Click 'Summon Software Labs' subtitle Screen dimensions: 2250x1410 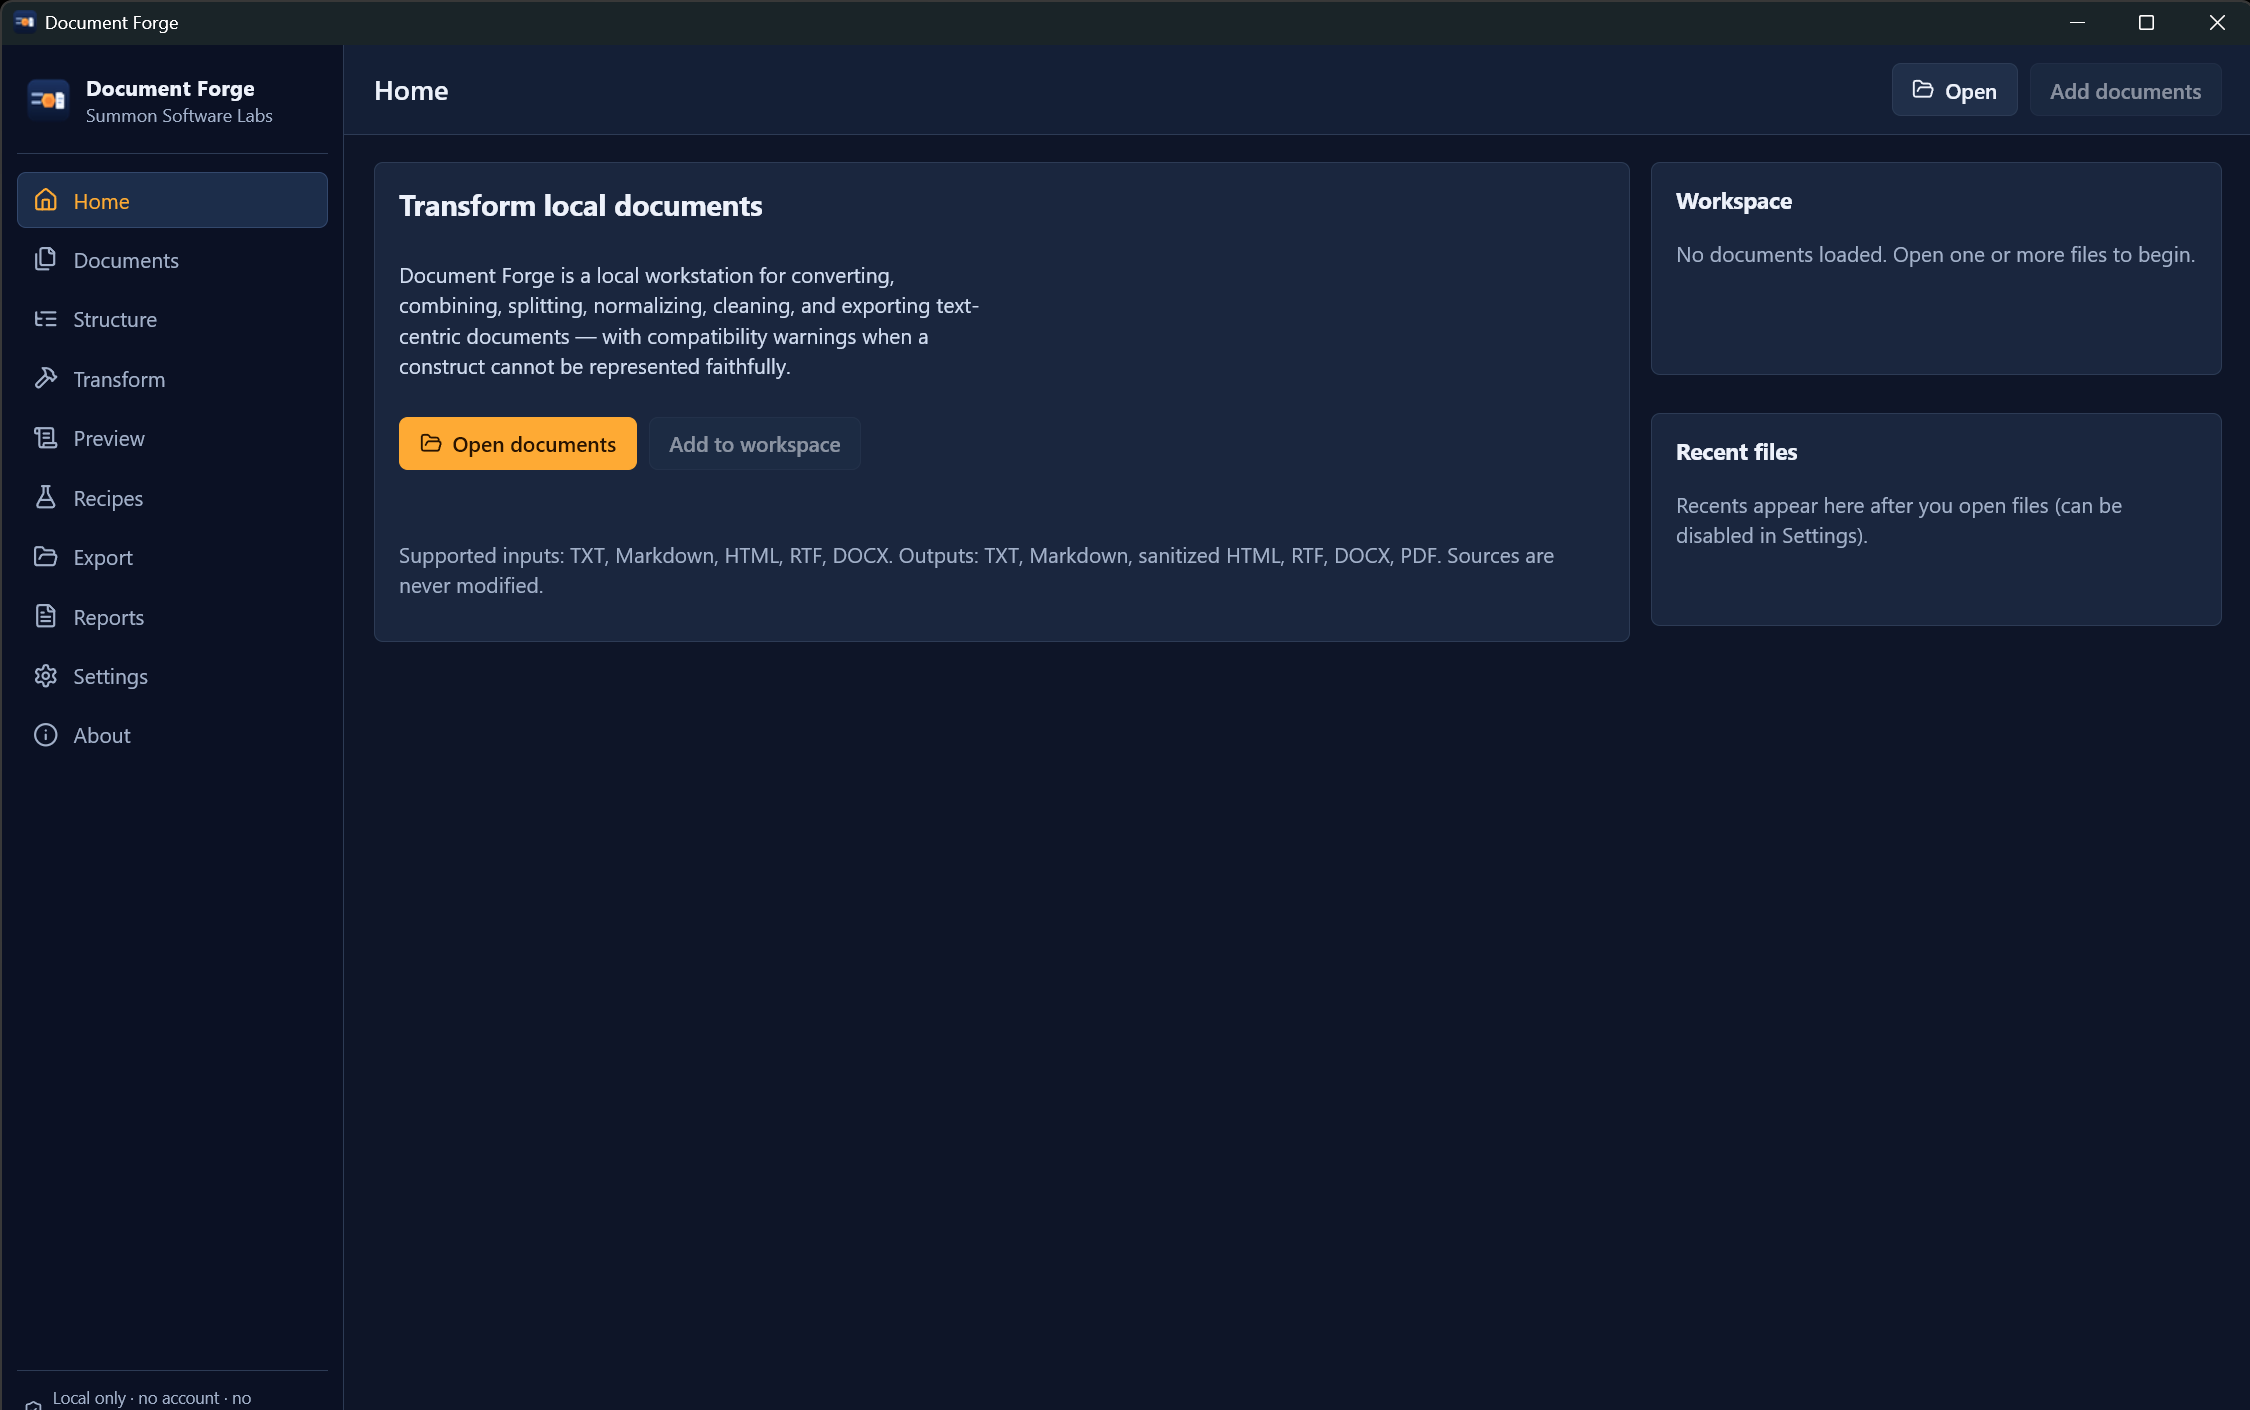click(x=179, y=116)
